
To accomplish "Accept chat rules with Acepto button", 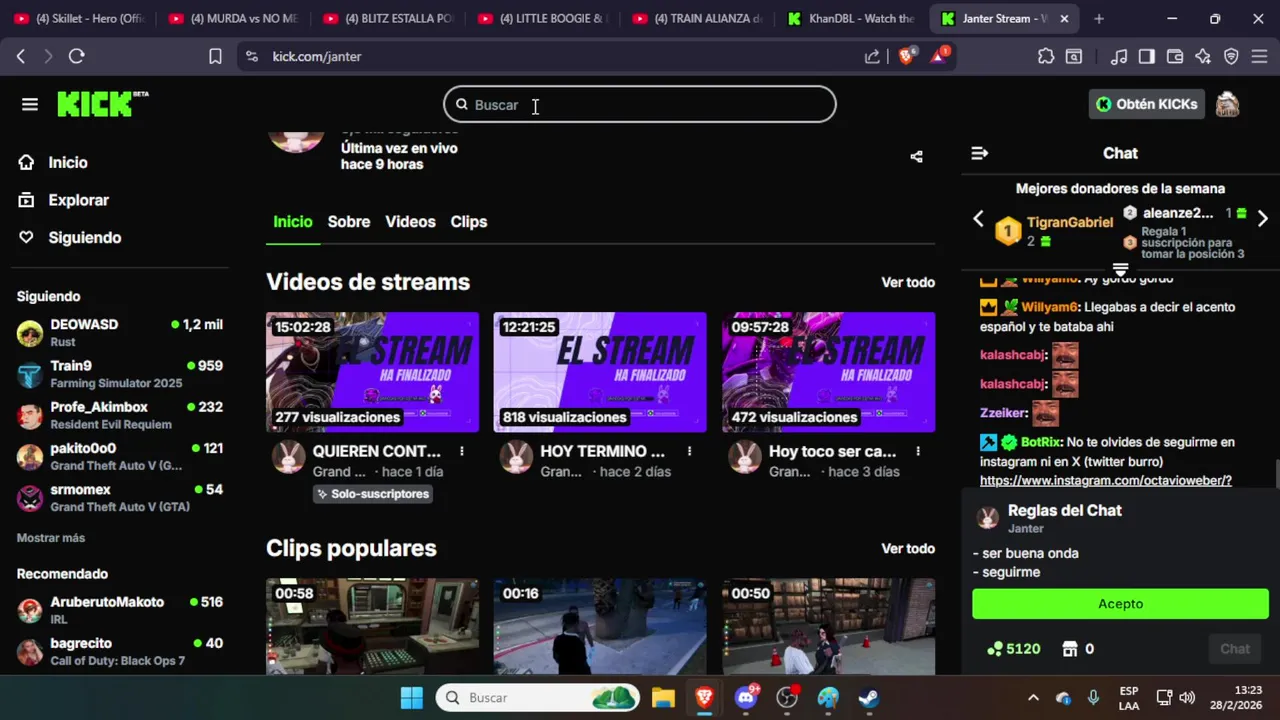I will 1120,604.
